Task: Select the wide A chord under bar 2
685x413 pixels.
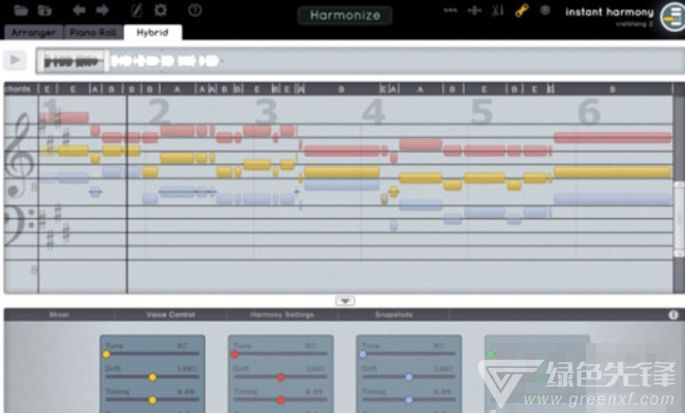Action: (x=177, y=89)
